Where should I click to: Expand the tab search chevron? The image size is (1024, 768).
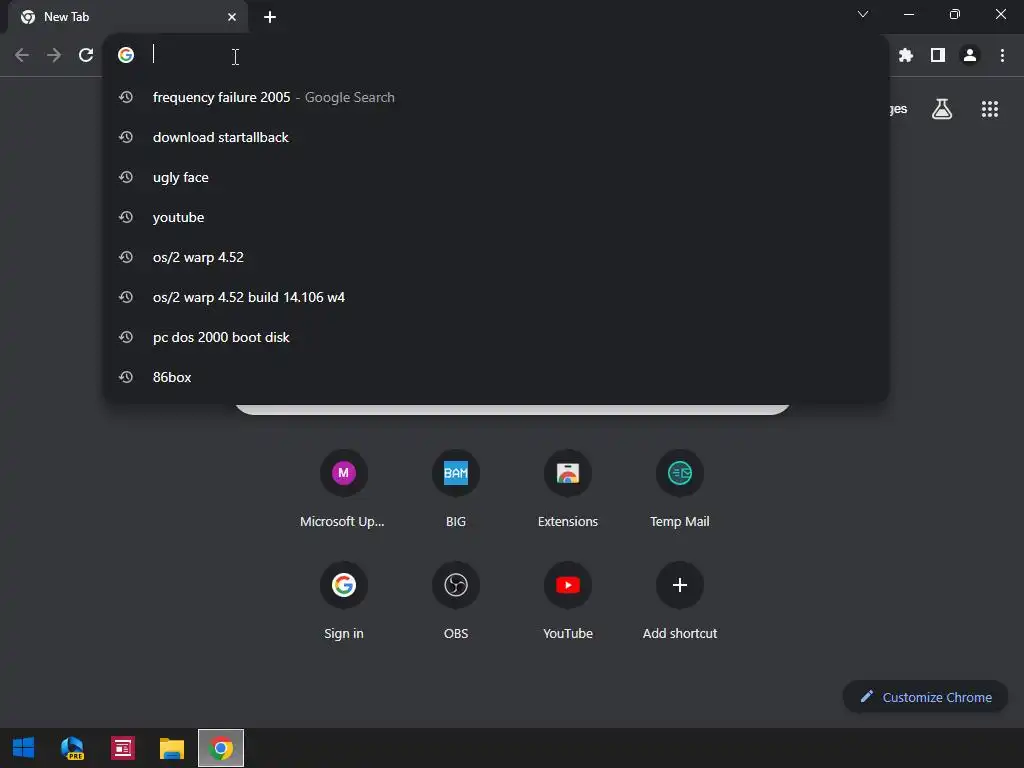(863, 14)
